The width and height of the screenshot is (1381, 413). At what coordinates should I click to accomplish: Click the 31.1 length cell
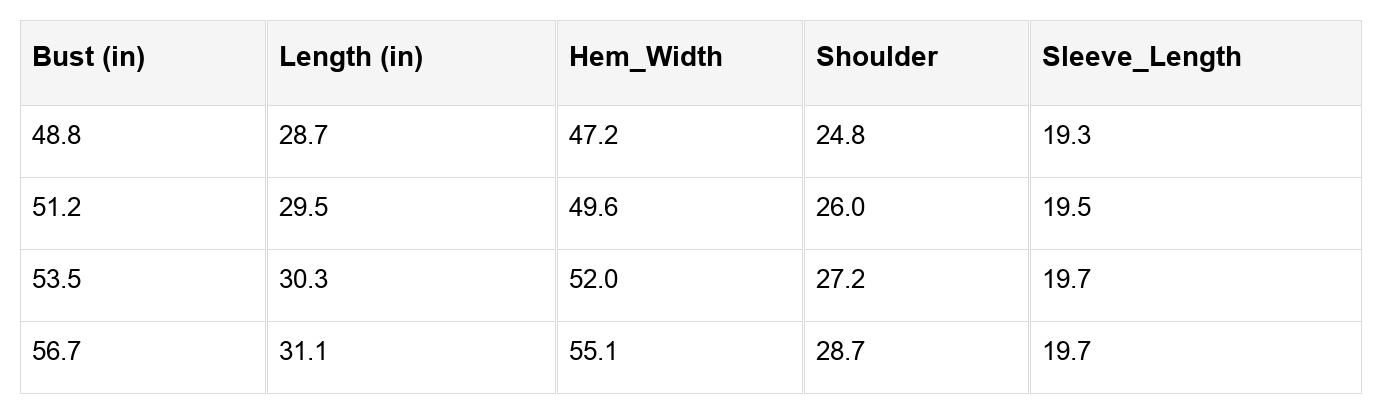[303, 352]
